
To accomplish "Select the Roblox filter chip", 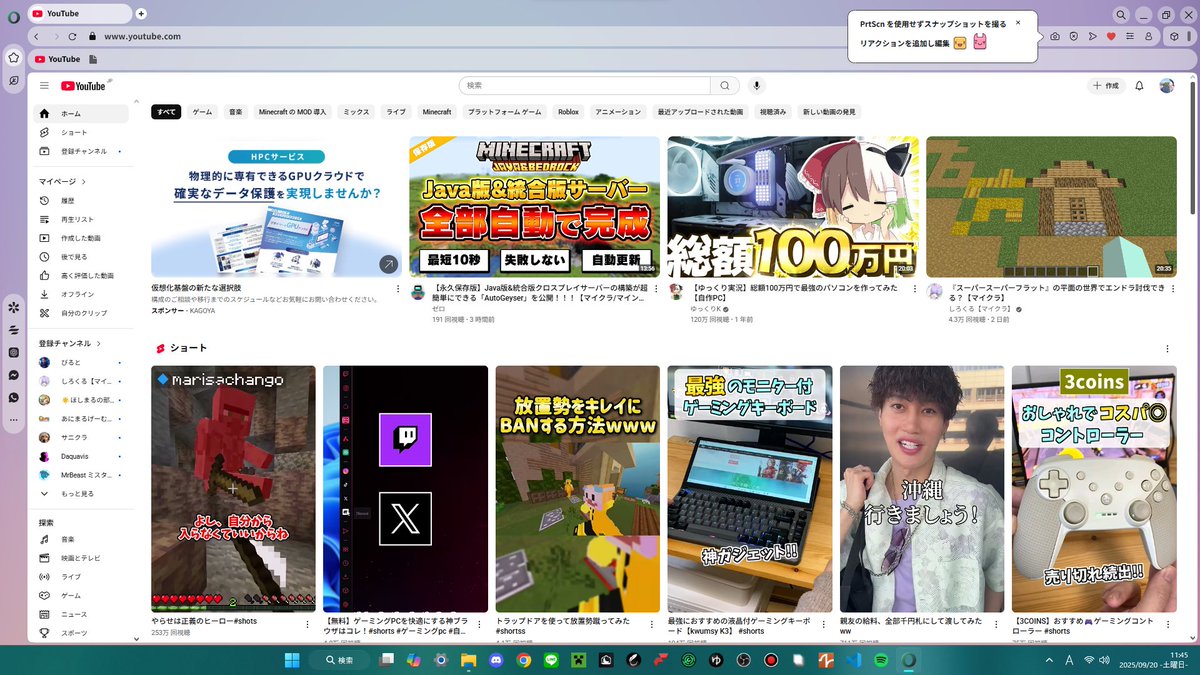I will (x=568, y=112).
